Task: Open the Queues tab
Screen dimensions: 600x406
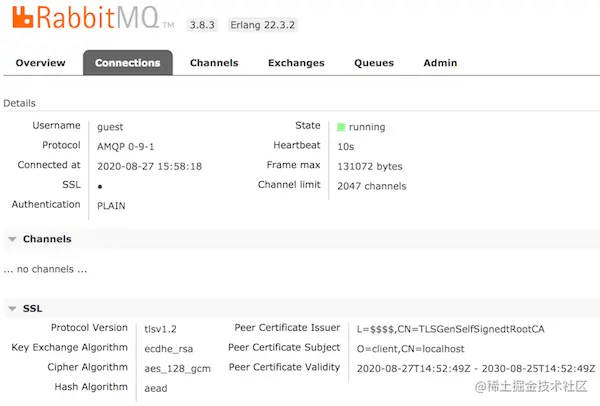Action: pyautogui.click(x=374, y=63)
